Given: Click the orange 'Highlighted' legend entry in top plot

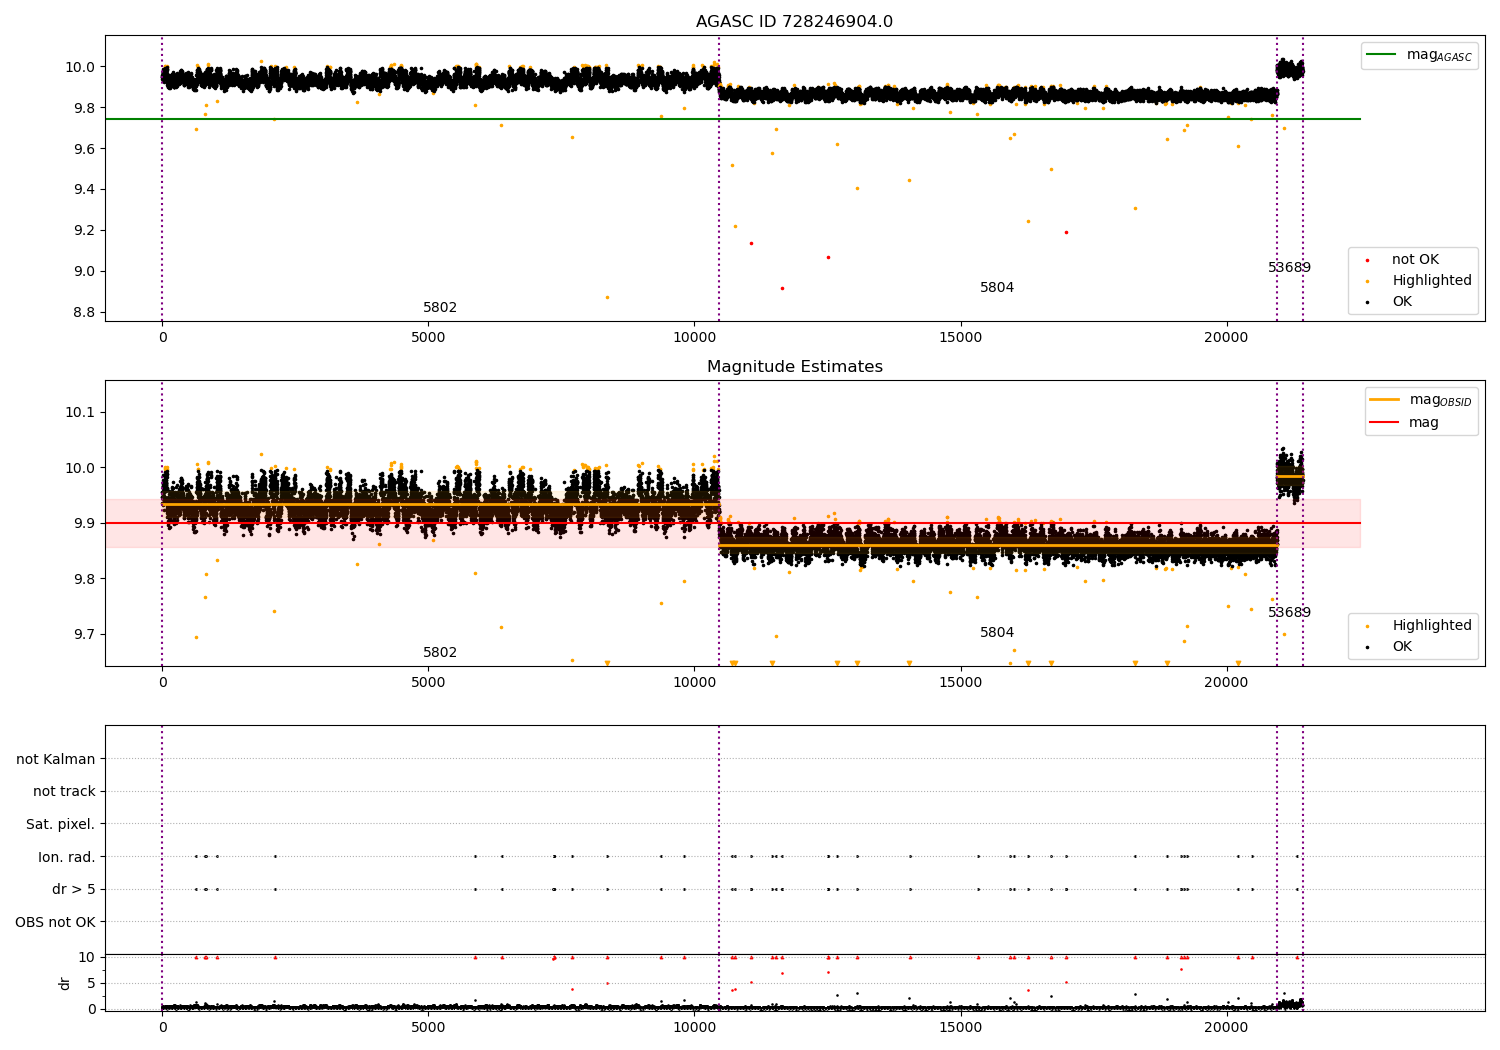Looking at the screenshot, I should pyautogui.click(x=1415, y=281).
